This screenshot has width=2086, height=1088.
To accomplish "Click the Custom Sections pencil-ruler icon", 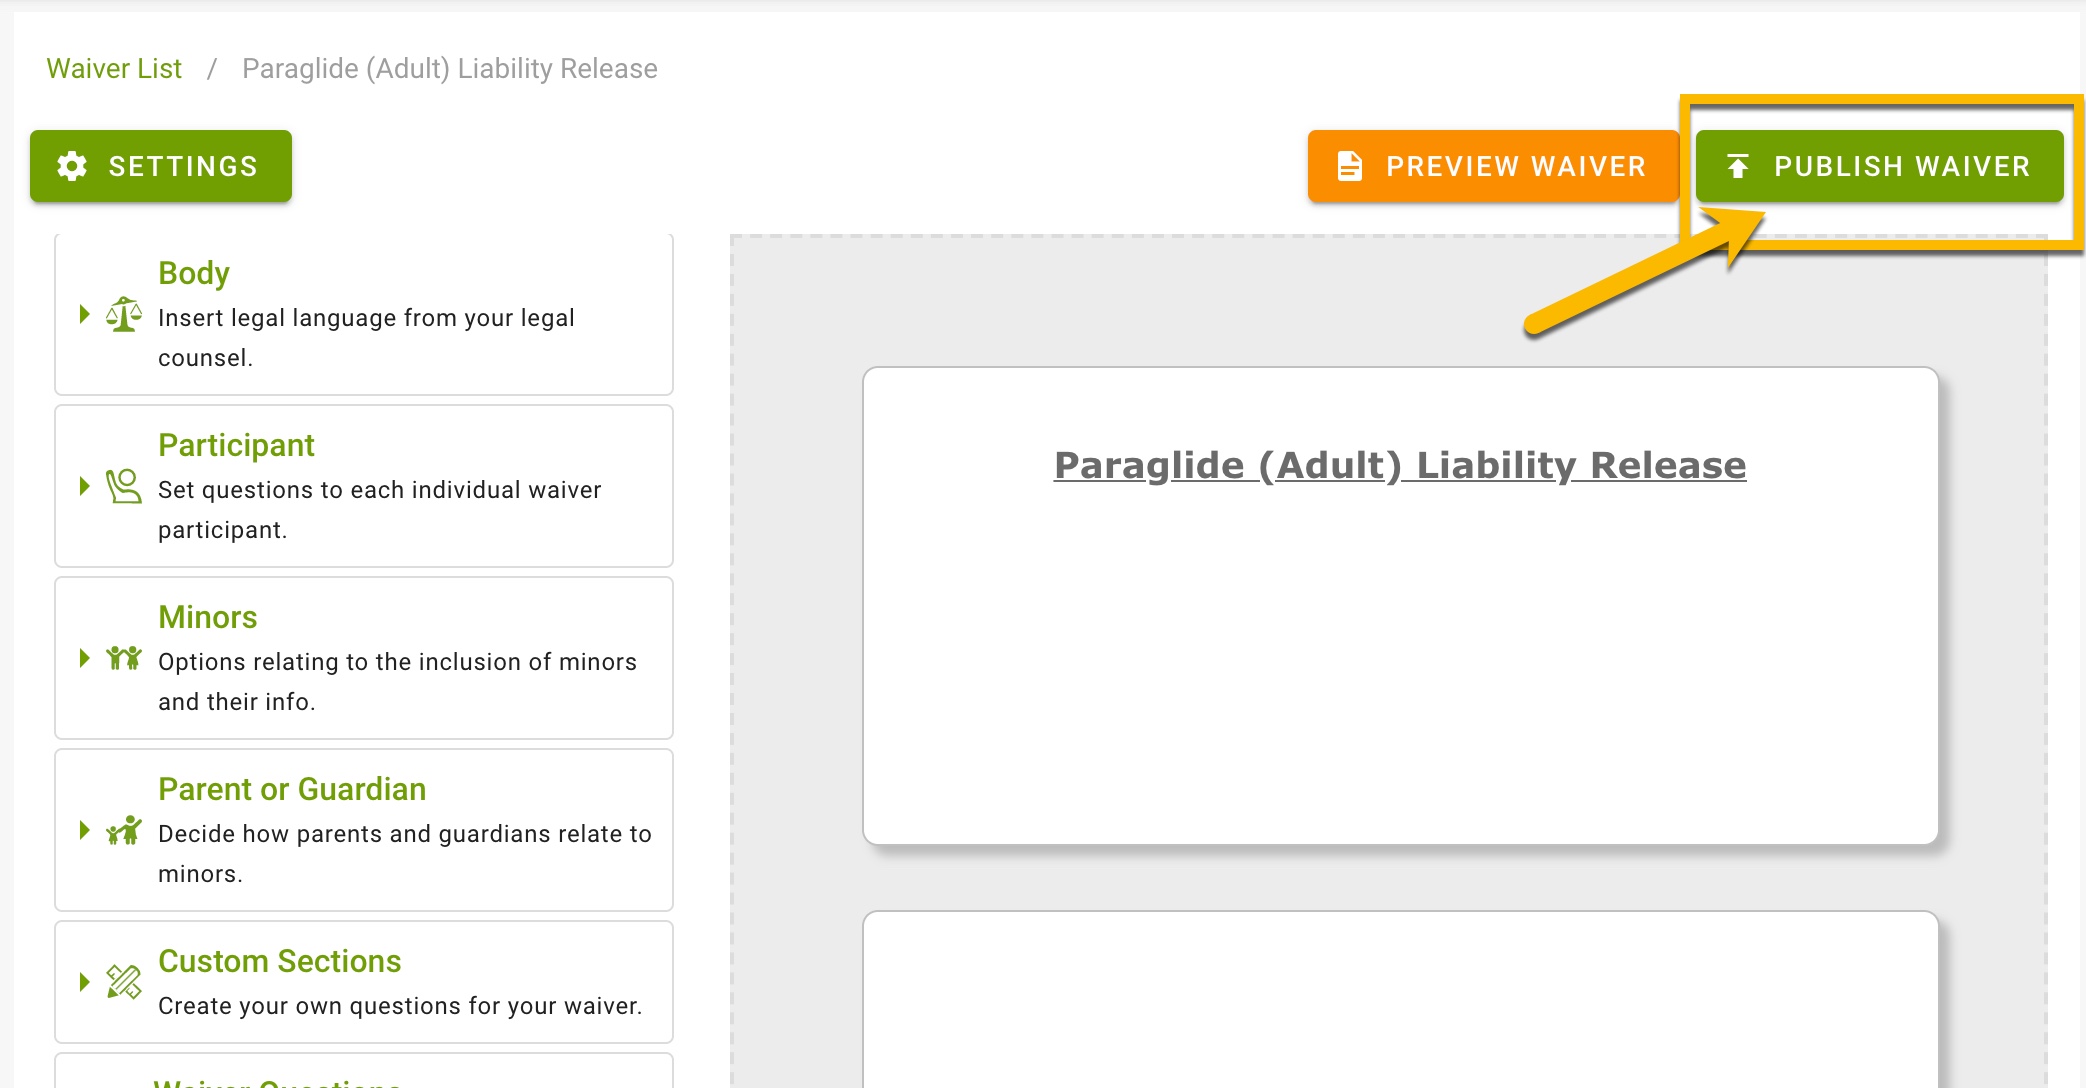I will [x=124, y=982].
